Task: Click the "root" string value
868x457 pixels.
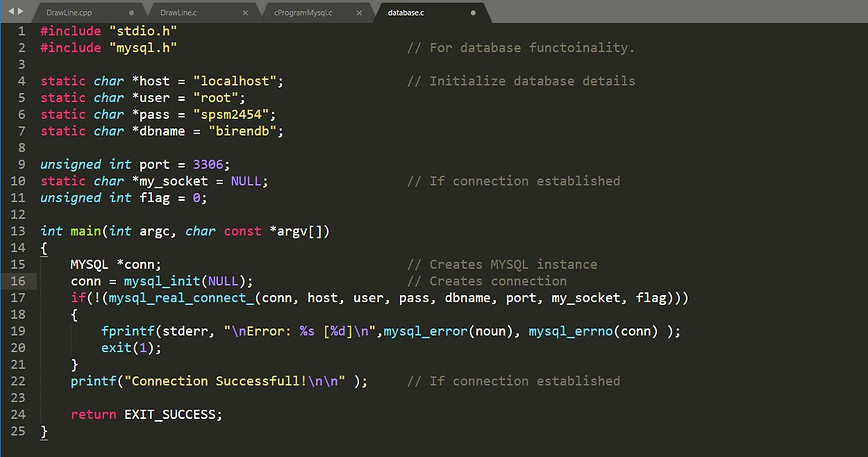Action: click(x=215, y=98)
